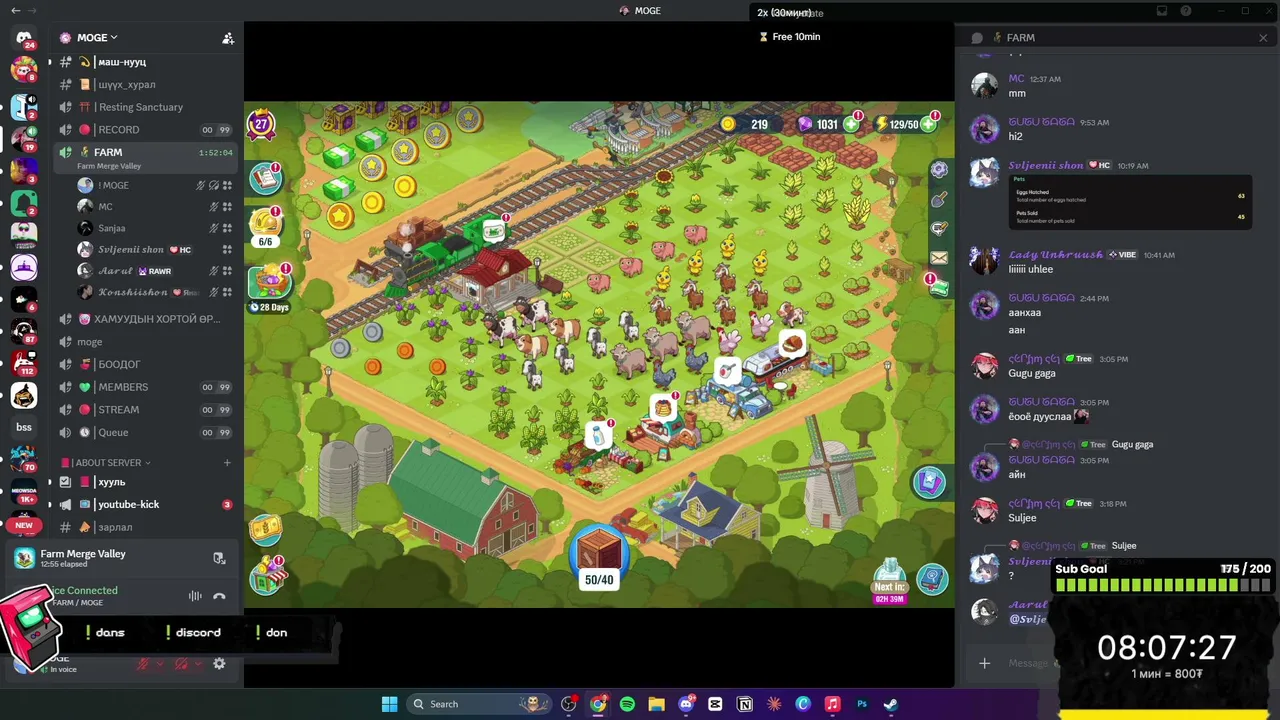This screenshot has height=720, width=1280.
Task: Open the youtube-kick channel
Action: pyautogui.click(x=146, y=505)
